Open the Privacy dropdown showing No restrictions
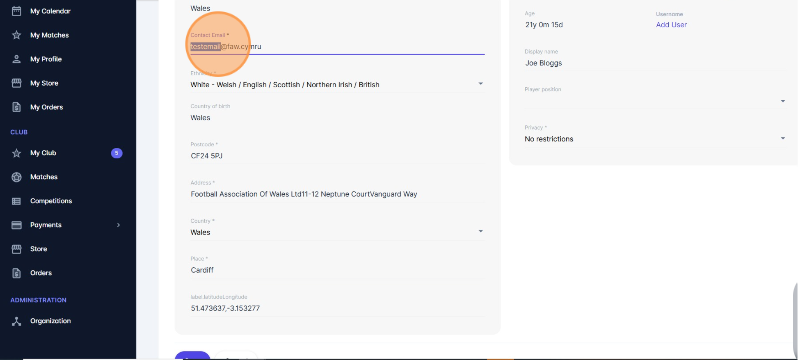 click(655, 139)
